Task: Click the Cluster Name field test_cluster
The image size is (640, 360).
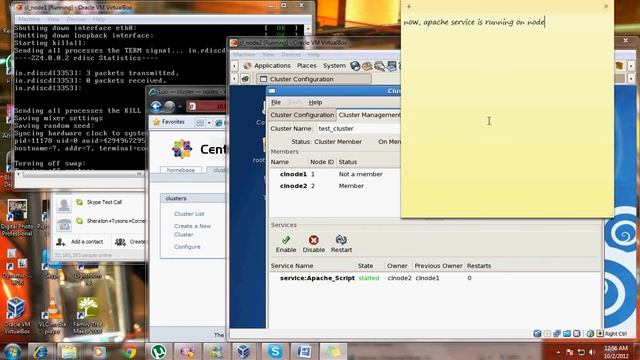Action: tap(358, 129)
